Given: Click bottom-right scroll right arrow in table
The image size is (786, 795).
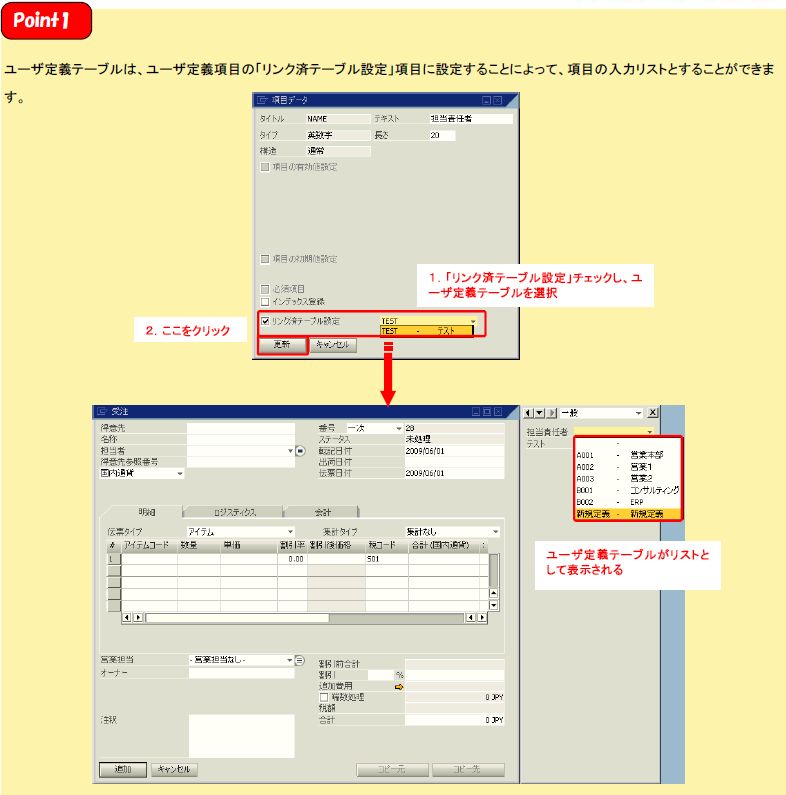Looking at the screenshot, I should pyautogui.click(x=482, y=617).
